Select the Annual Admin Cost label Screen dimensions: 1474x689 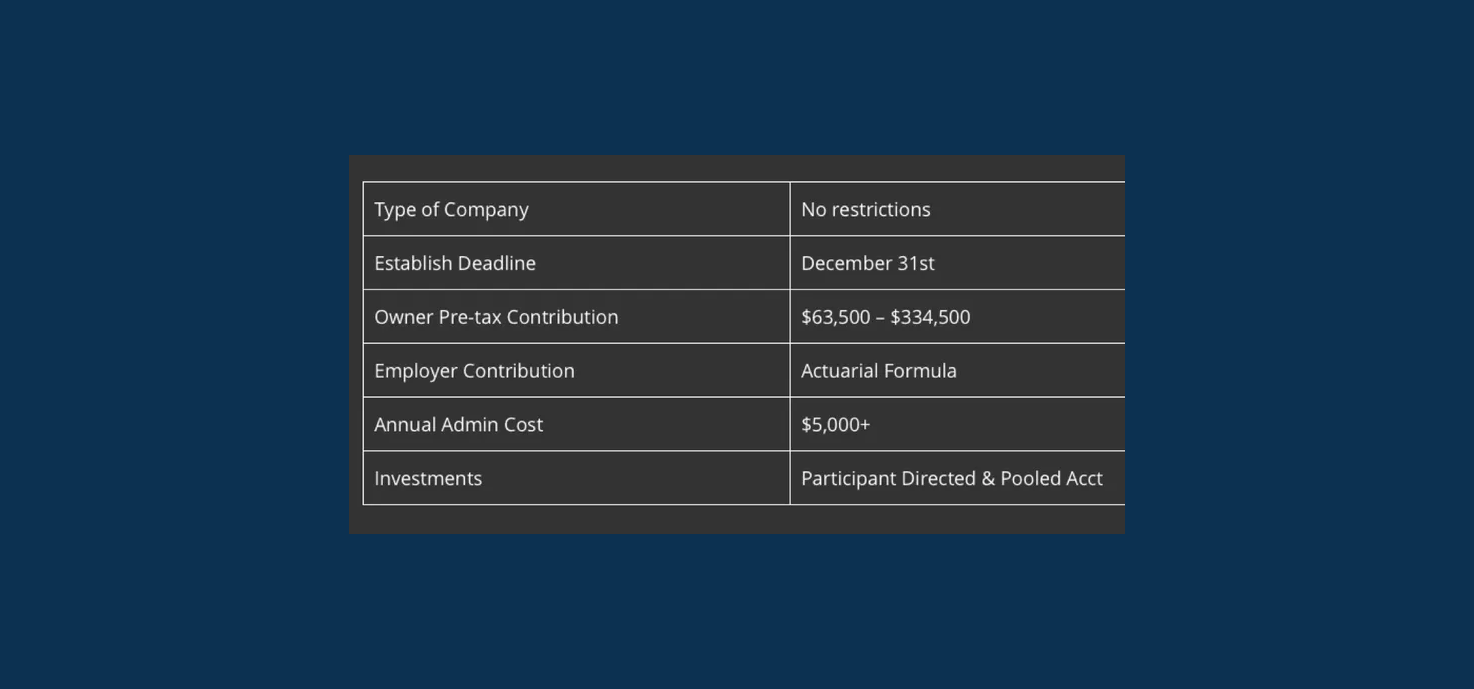(x=458, y=425)
